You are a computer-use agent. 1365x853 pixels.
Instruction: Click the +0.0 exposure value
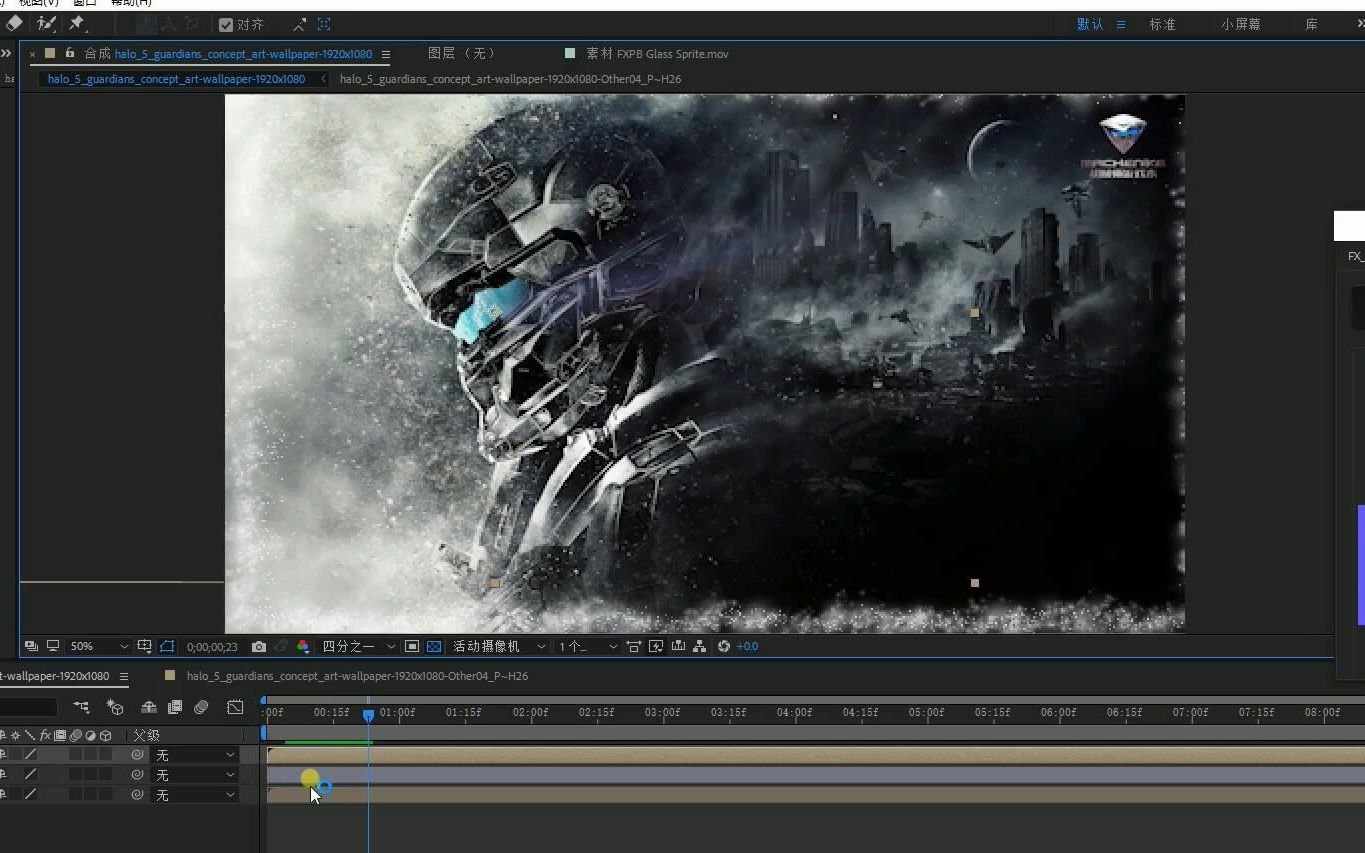747,646
